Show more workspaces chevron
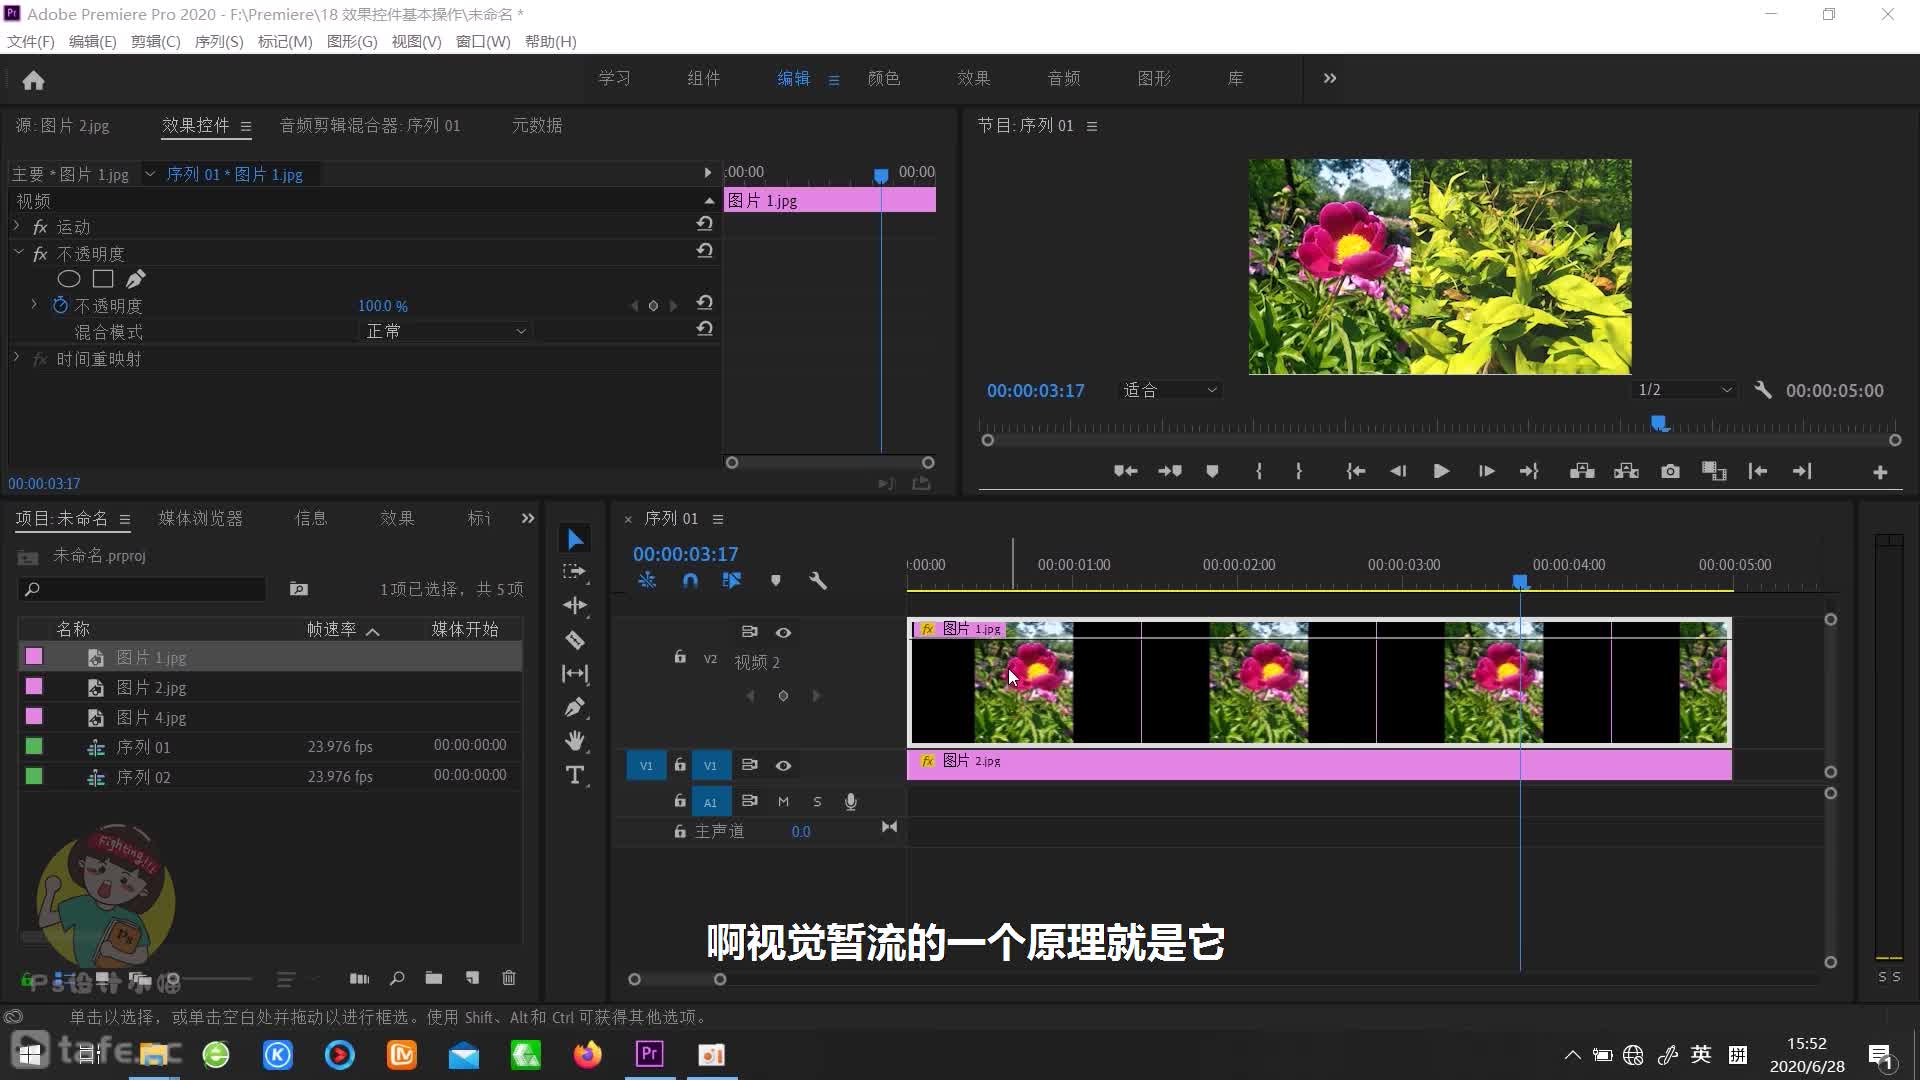Image resolution: width=1920 pixels, height=1080 pixels. coord(1329,78)
